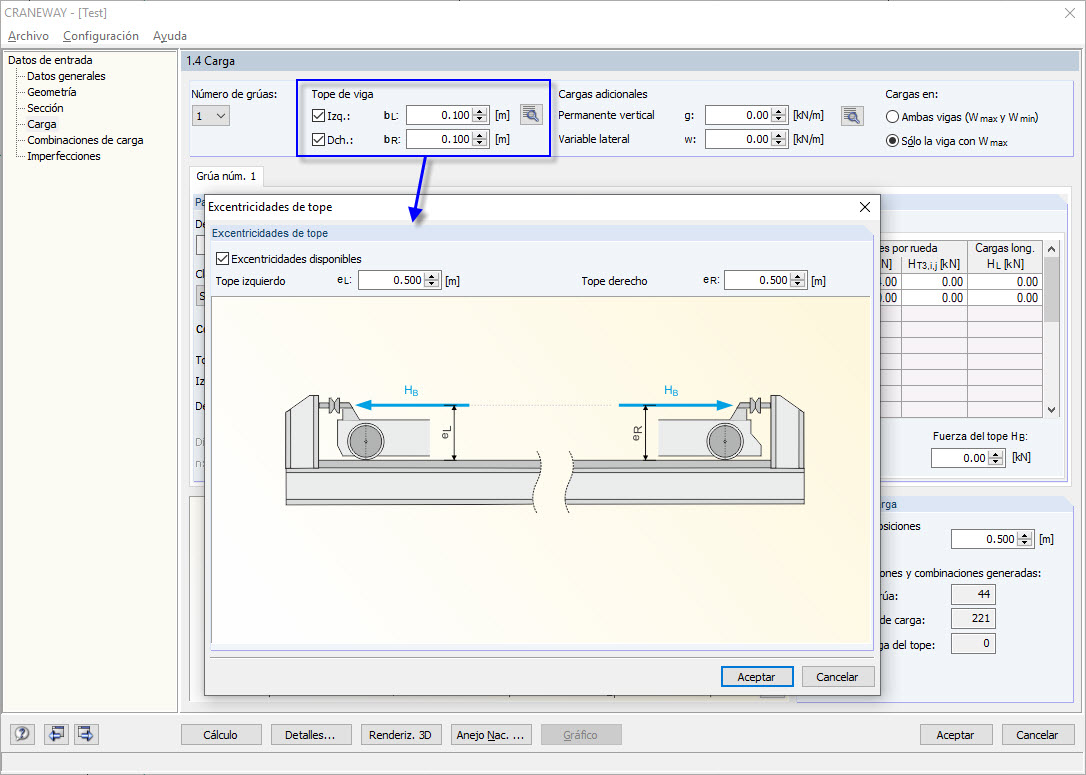1086x775 pixels.
Task: Click the Detalles... button
Action: (x=310, y=735)
